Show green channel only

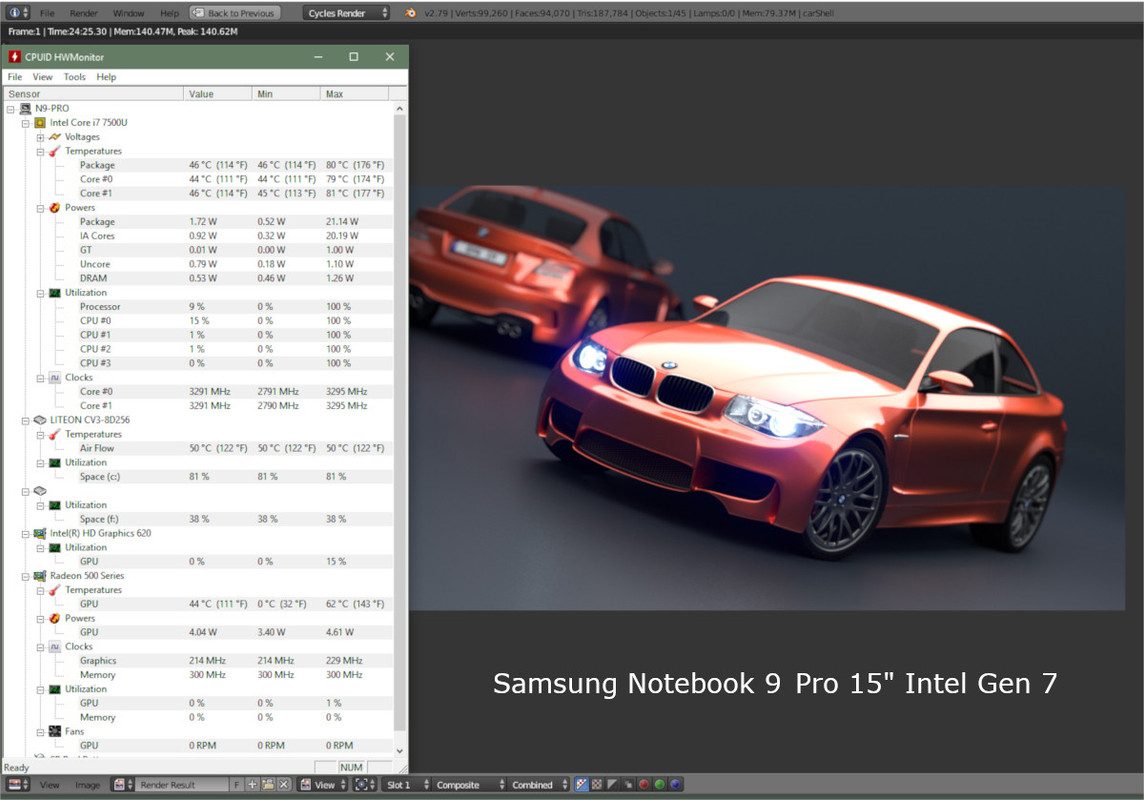click(660, 785)
